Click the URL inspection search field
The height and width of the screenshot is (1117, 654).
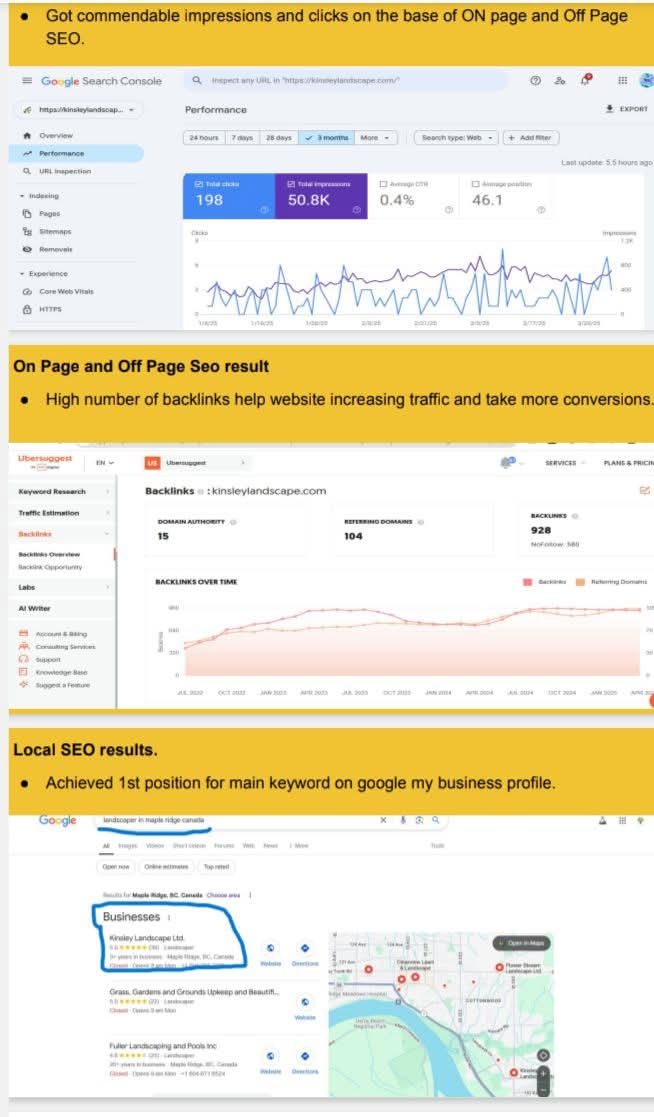[346, 80]
